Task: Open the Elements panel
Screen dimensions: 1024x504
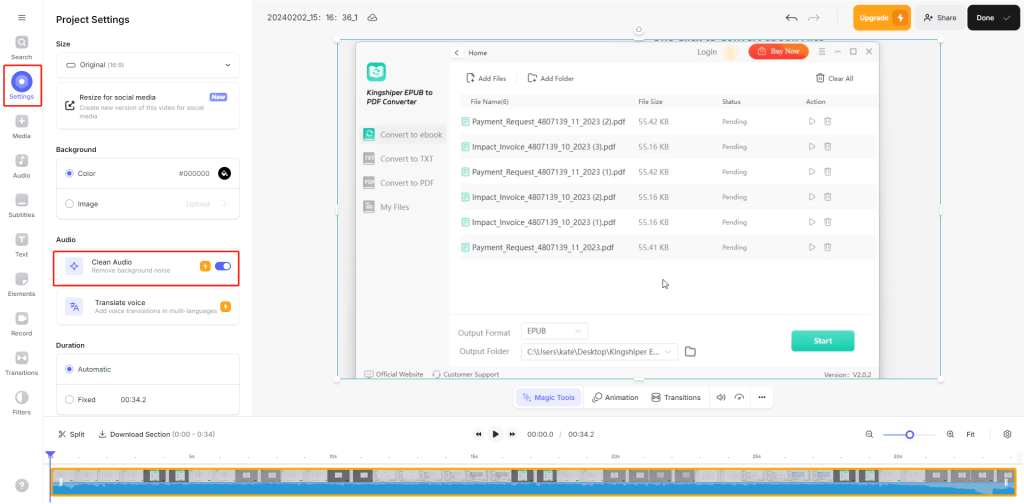Action: pos(22,285)
